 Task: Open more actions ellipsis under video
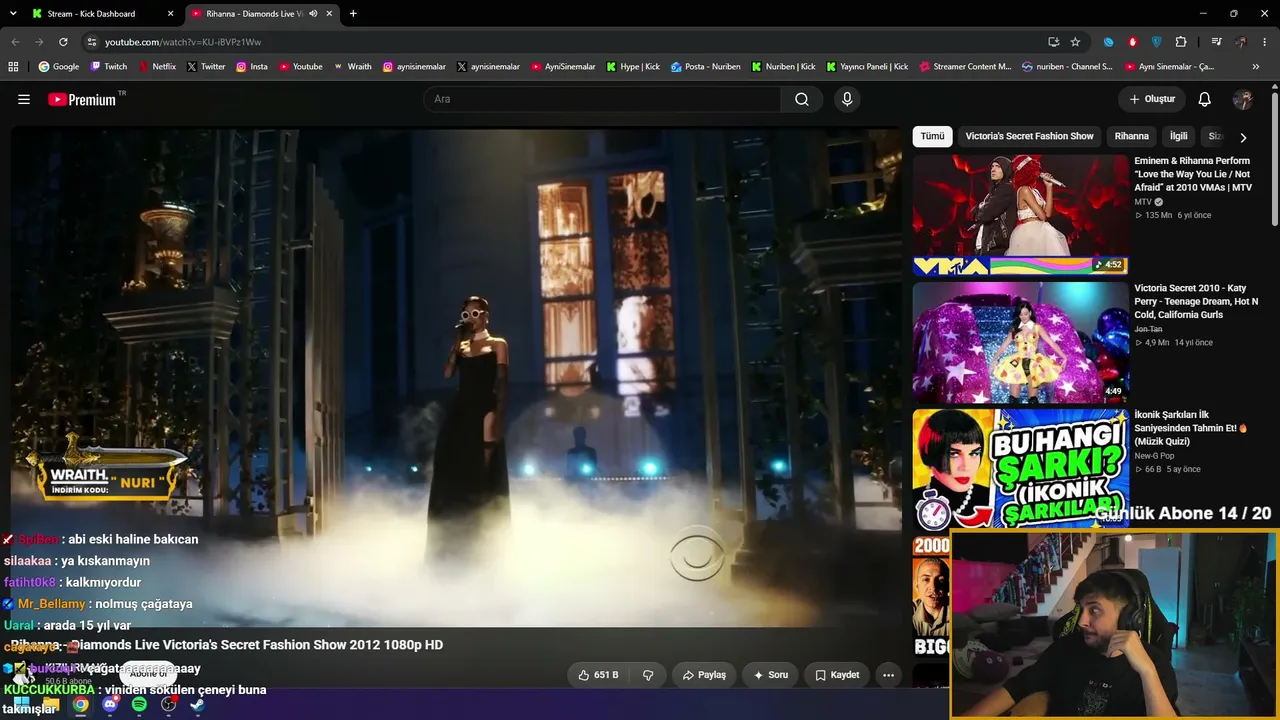(x=888, y=675)
